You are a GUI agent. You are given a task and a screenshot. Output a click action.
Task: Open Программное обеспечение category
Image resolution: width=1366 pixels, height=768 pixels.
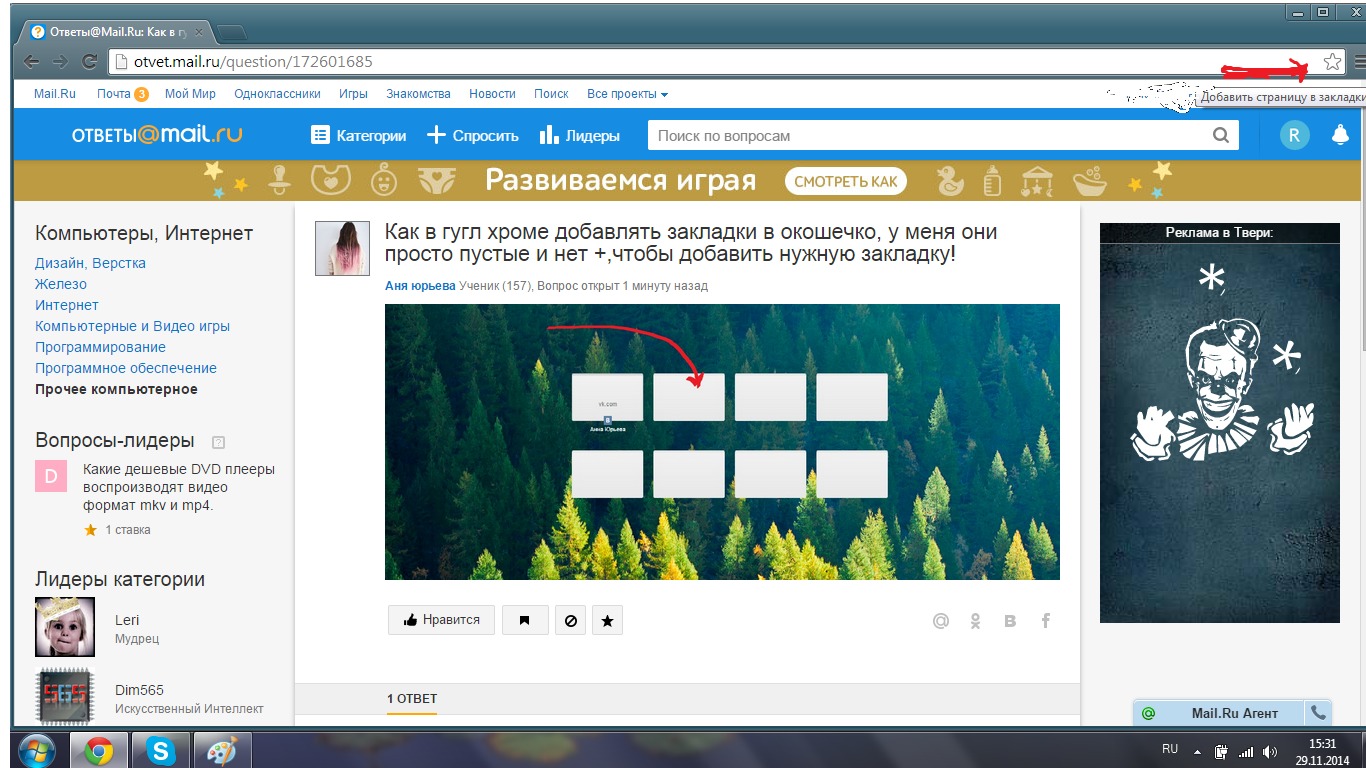click(126, 368)
